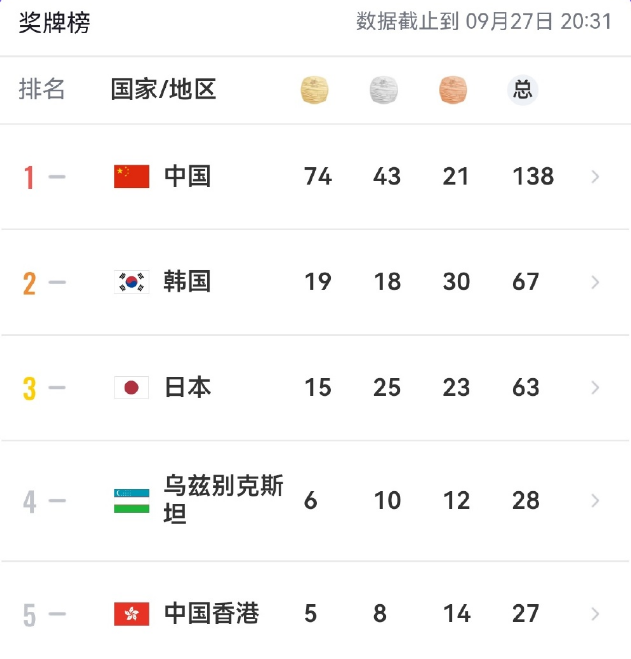Select the 排名 column header
631x659 pixels.
click(x=42, y=89)
